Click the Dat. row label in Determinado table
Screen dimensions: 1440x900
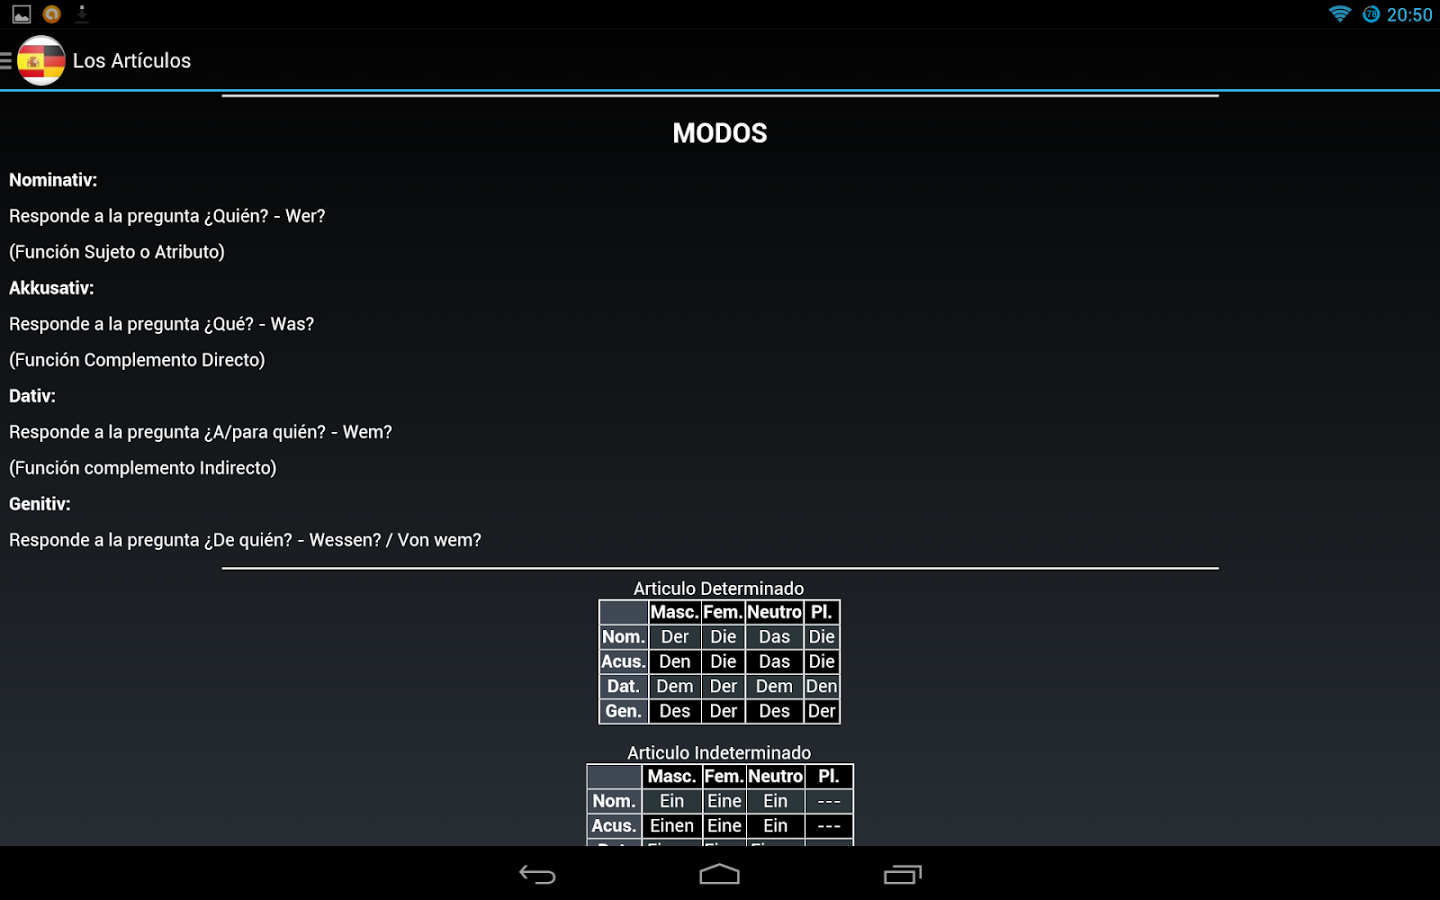[623, 687]
